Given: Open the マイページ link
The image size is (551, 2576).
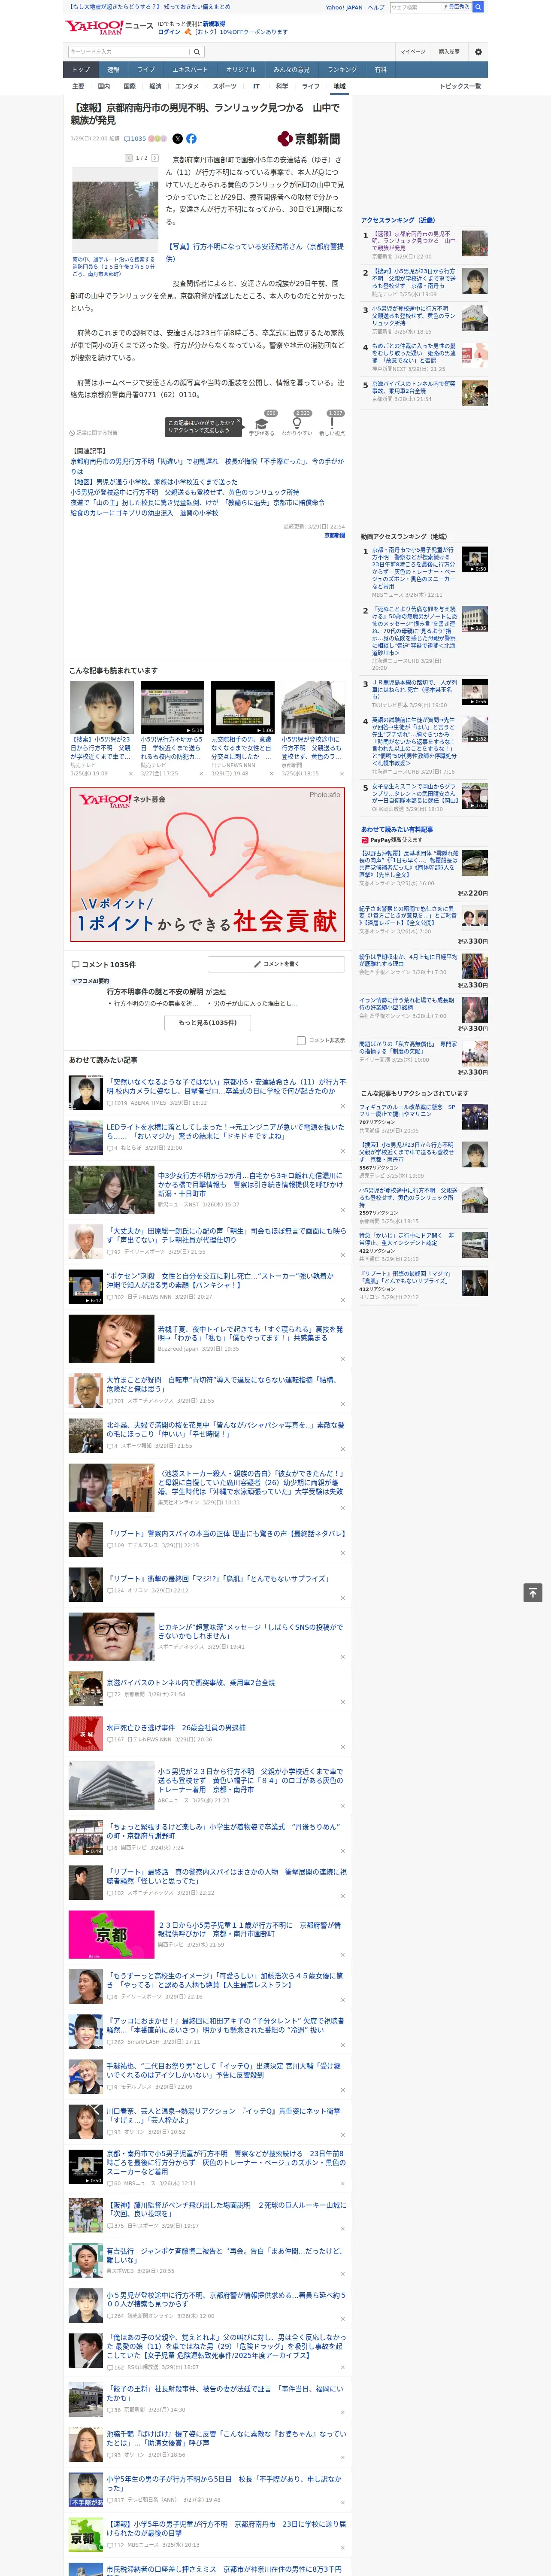Looking at the screenshot, I should coord(413,51).
